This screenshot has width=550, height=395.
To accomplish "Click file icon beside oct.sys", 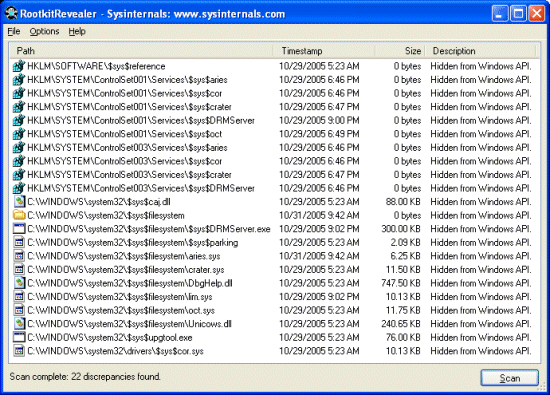I will pos(19,310).
